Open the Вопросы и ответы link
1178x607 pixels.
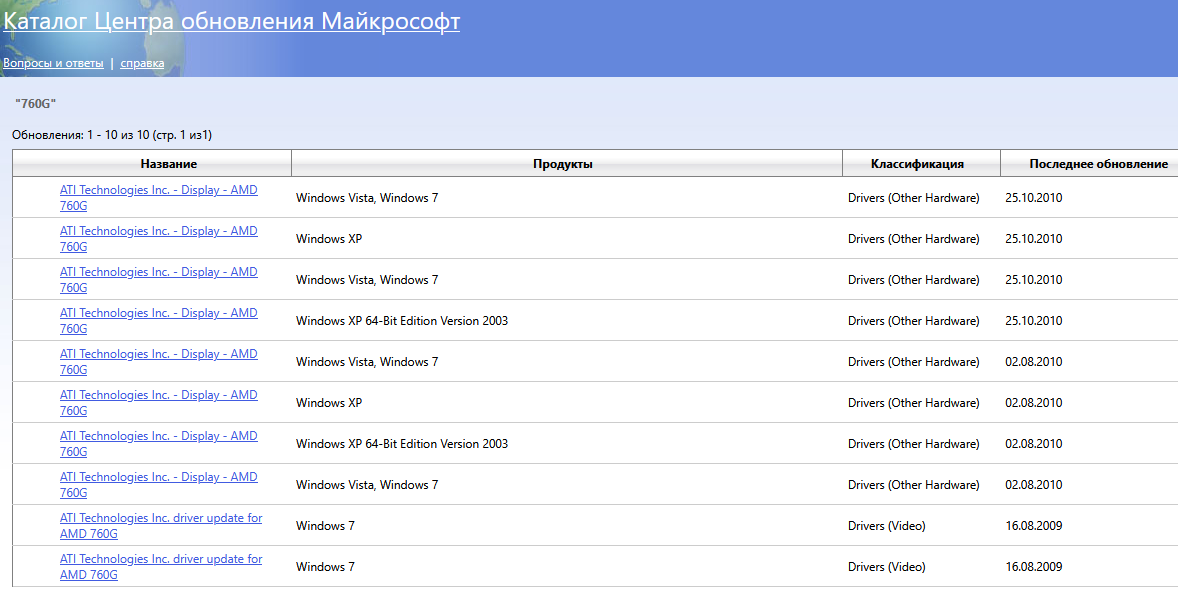click(x=53, y=63)
